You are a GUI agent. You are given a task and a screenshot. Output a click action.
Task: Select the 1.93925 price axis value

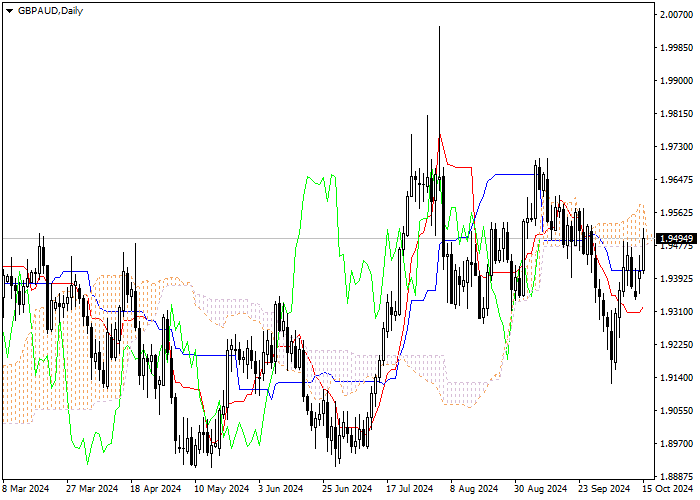point(676,279)
